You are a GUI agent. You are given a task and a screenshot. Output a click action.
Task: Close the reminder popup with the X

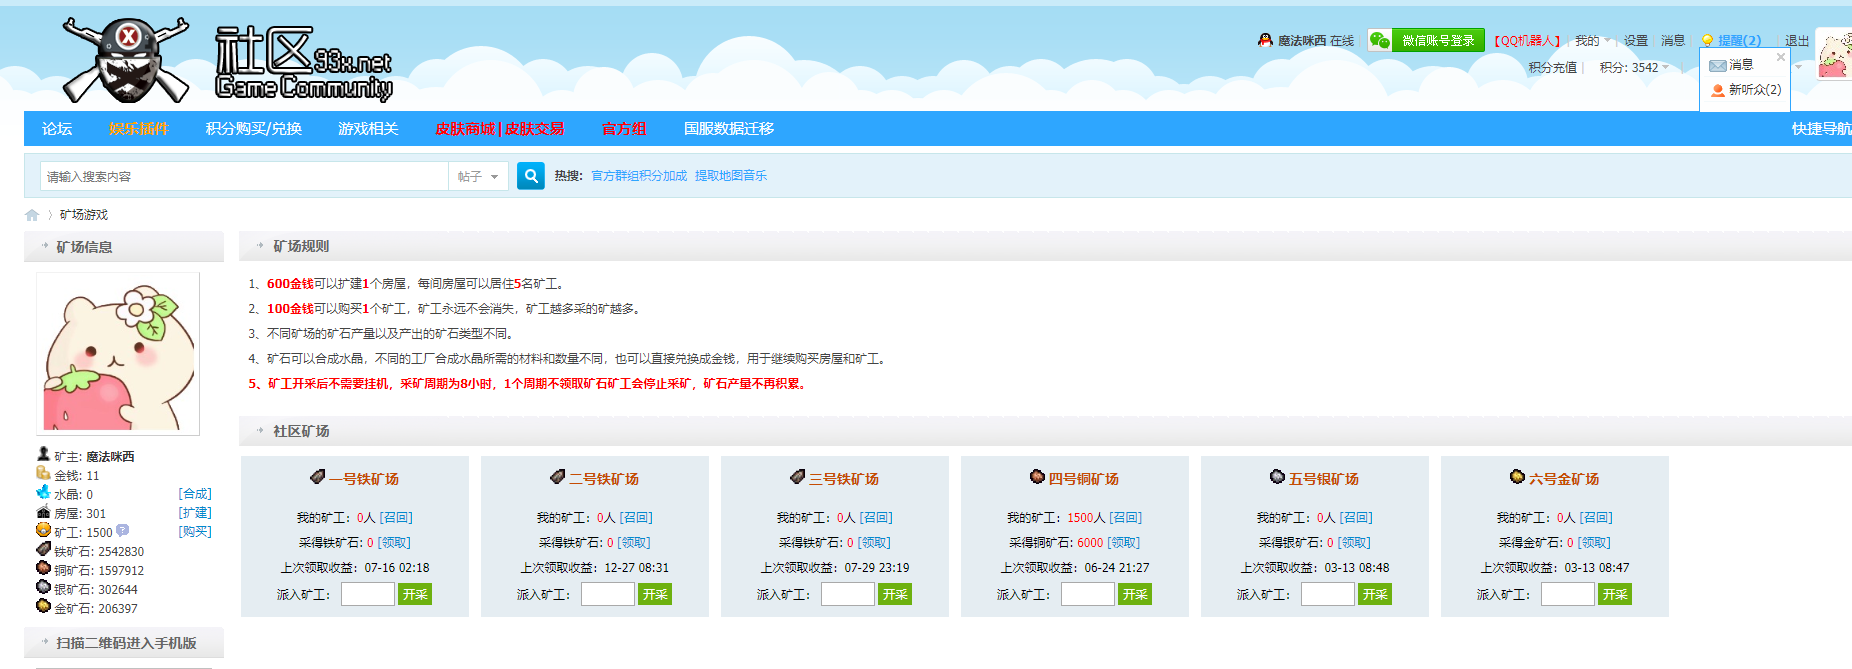[1780, 57]
